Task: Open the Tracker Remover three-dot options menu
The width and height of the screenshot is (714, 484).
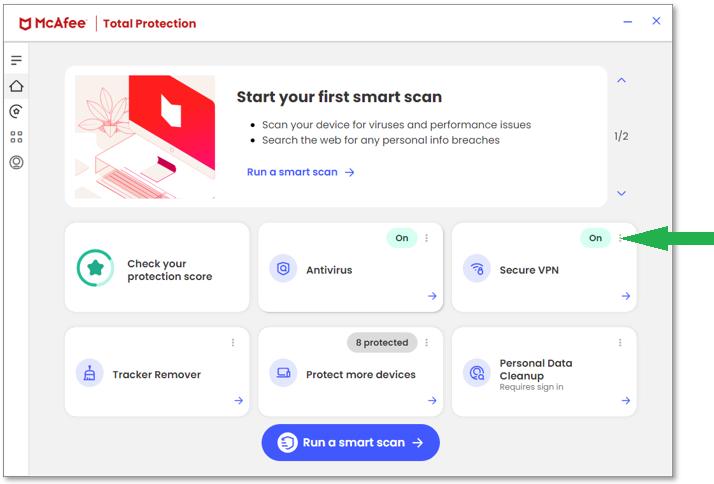Action: [233, 342]
